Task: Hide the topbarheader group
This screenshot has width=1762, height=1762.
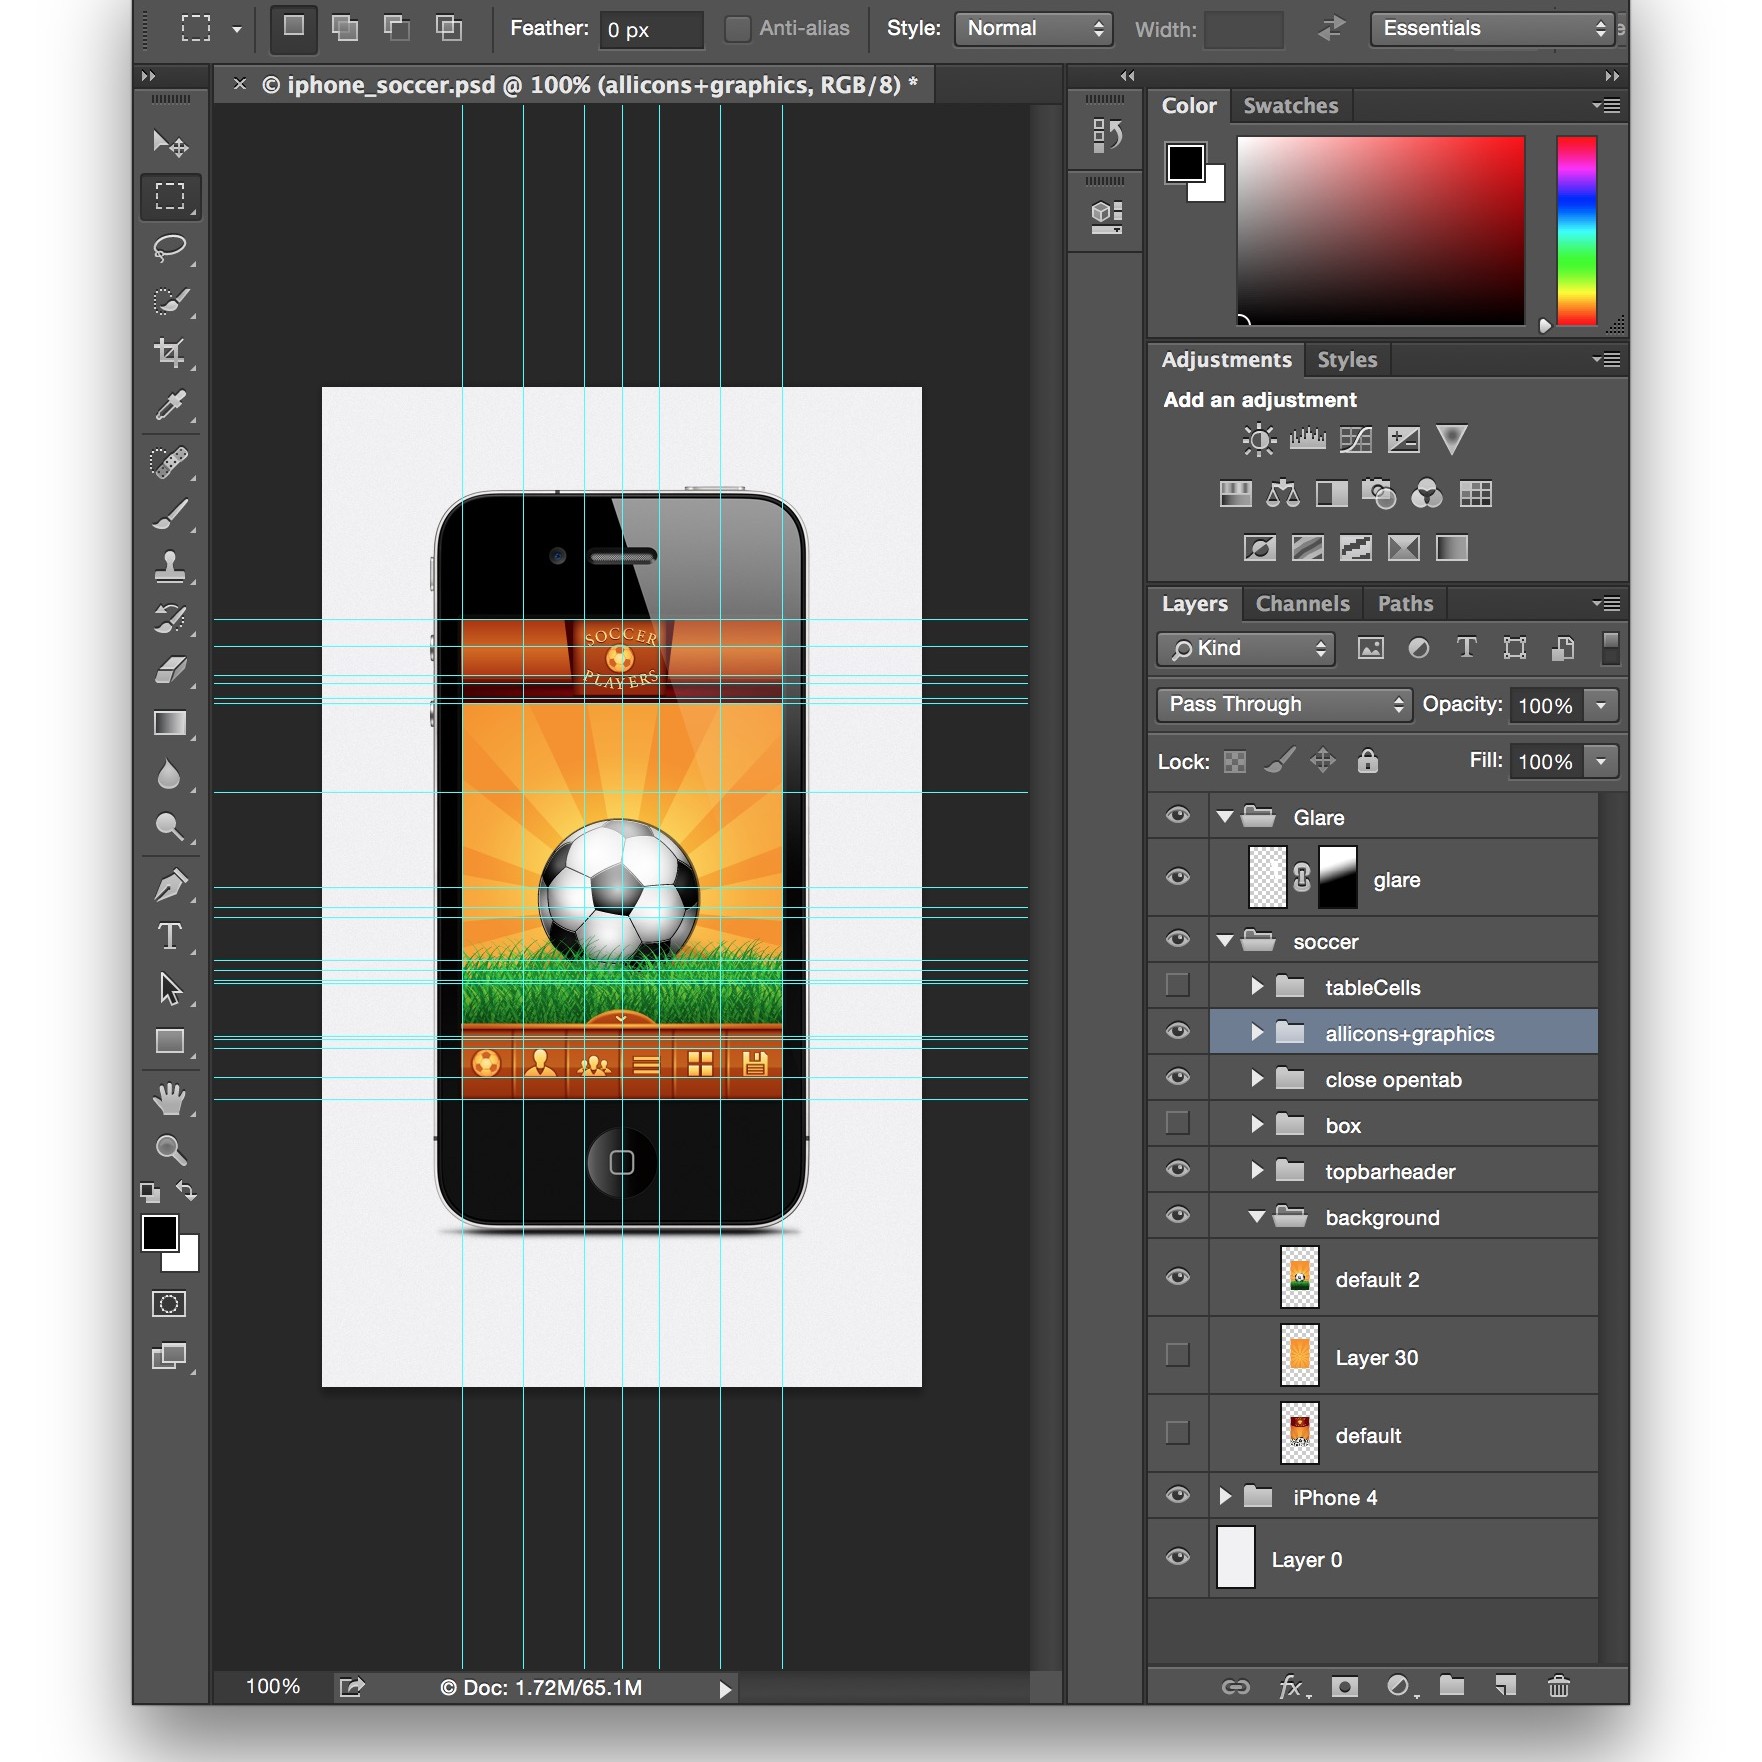Action: [1178, 1170]
